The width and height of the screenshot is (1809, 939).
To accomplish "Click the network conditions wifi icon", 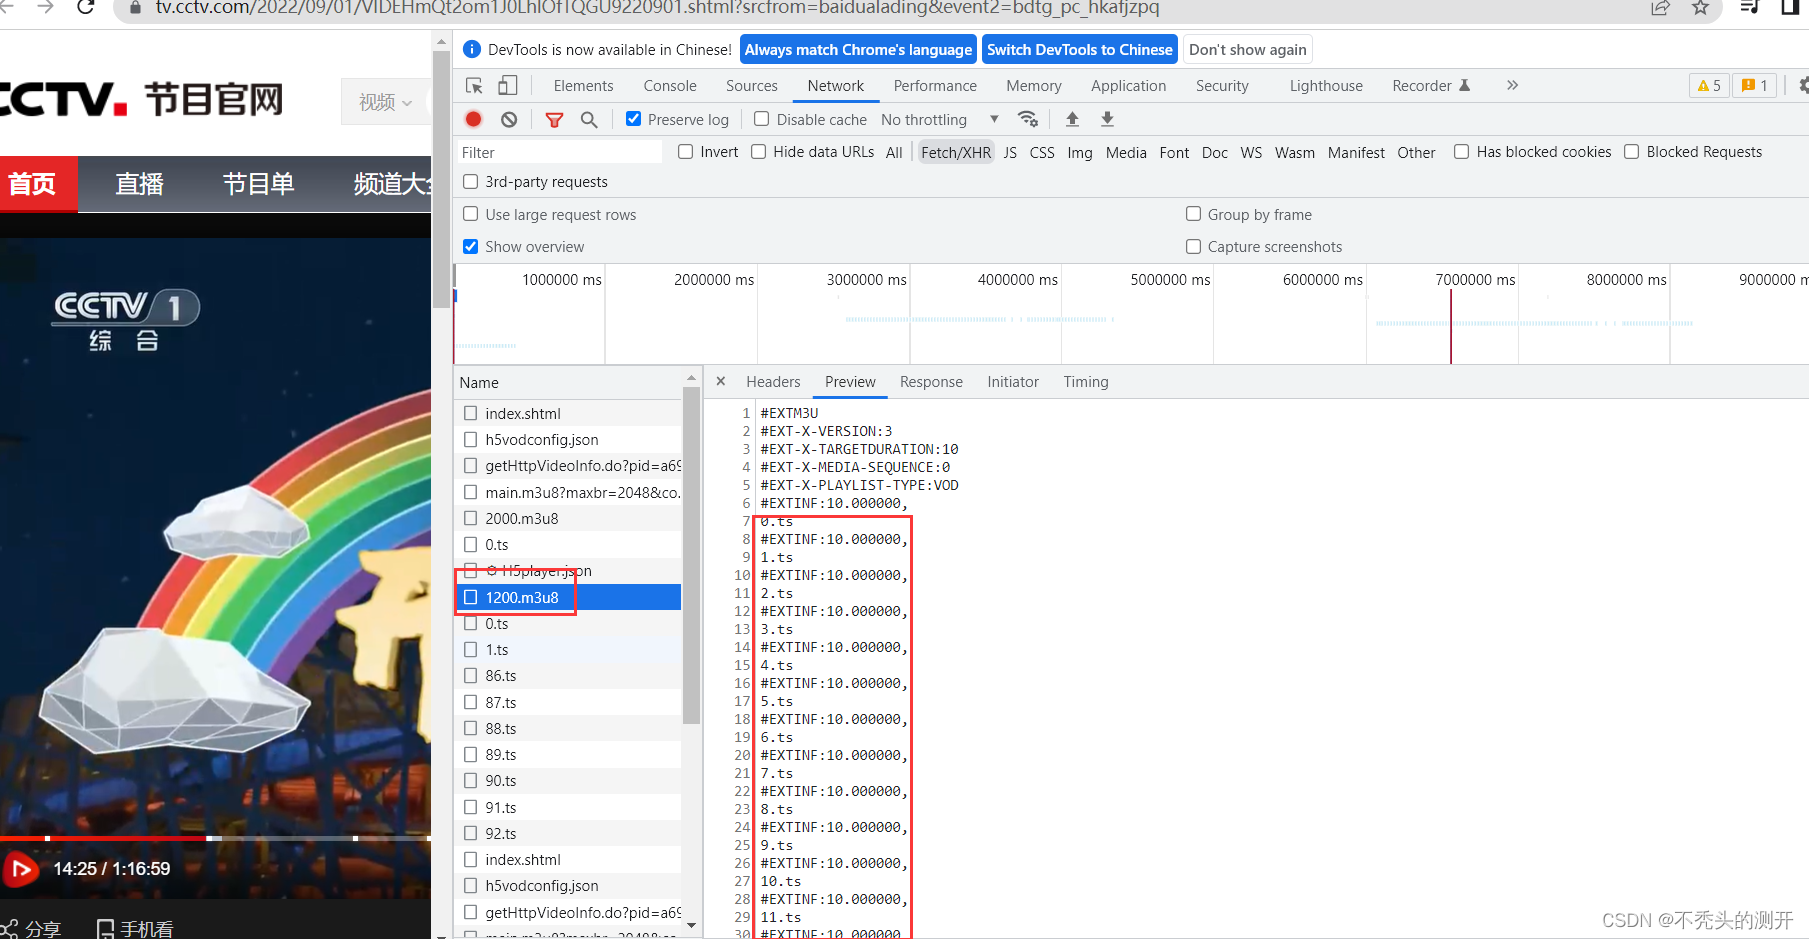I will pyautogui.click(x=1028, y=119).
